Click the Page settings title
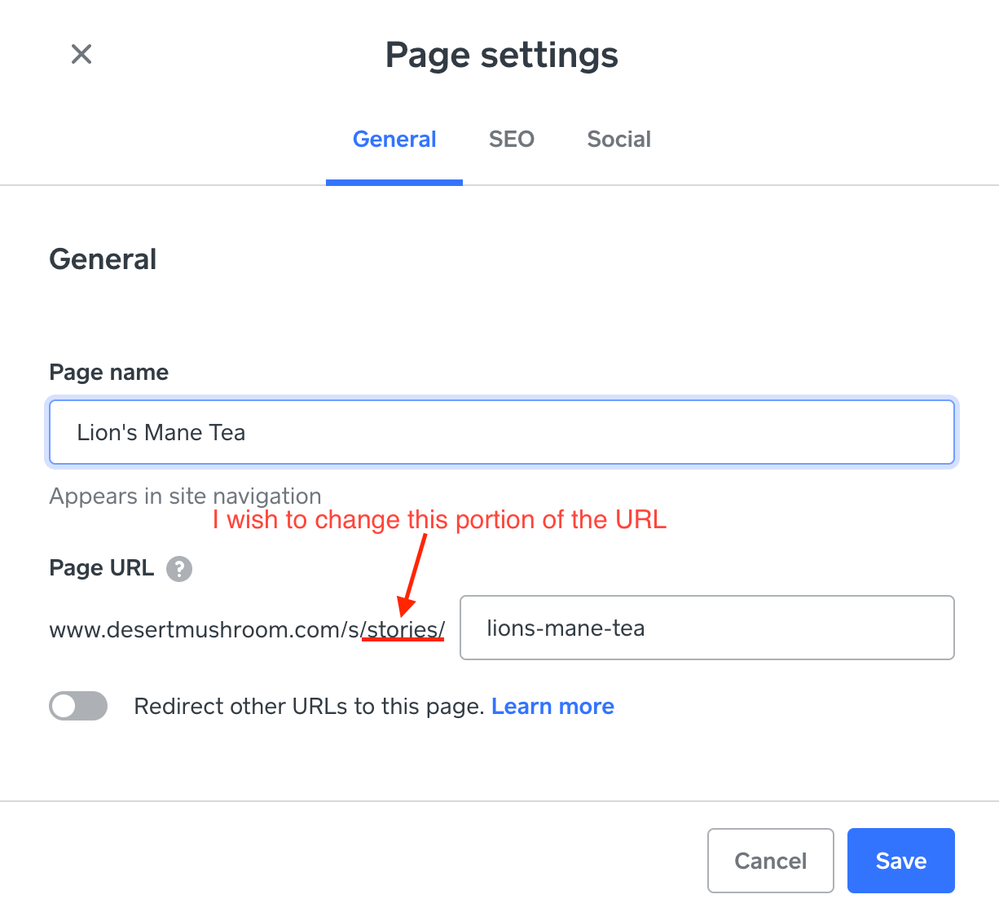The height and width of the screenshot is (913, 999). click(501, 55)
